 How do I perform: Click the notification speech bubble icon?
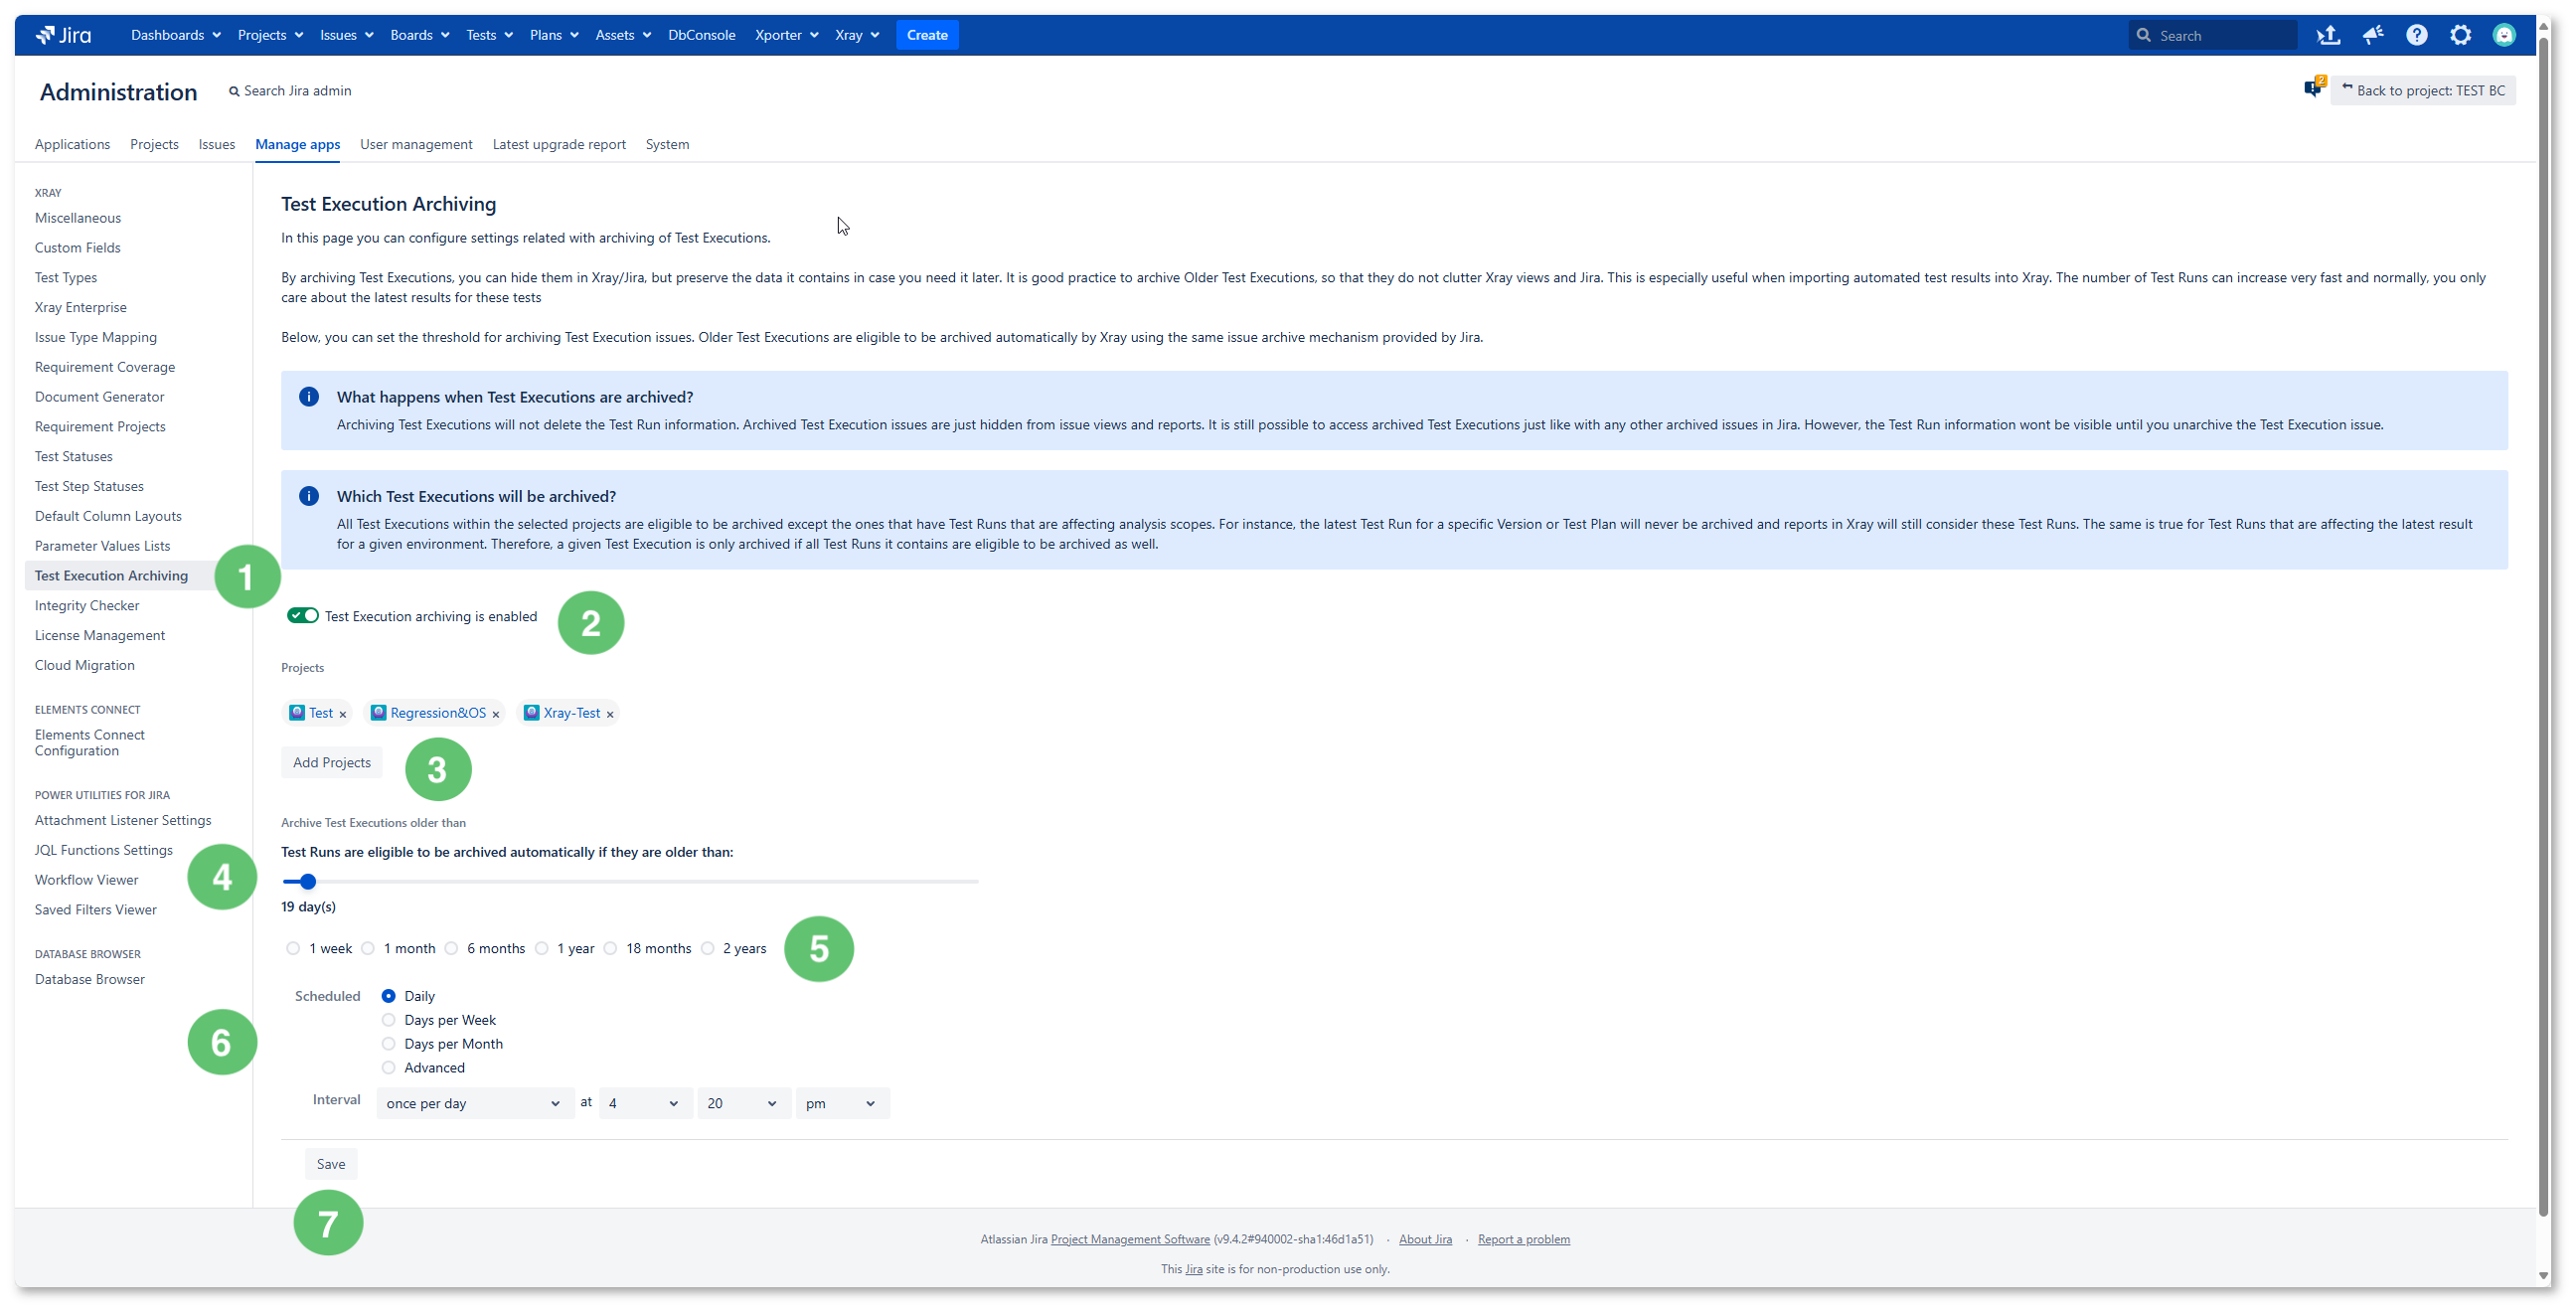[x=2314, y=88]
